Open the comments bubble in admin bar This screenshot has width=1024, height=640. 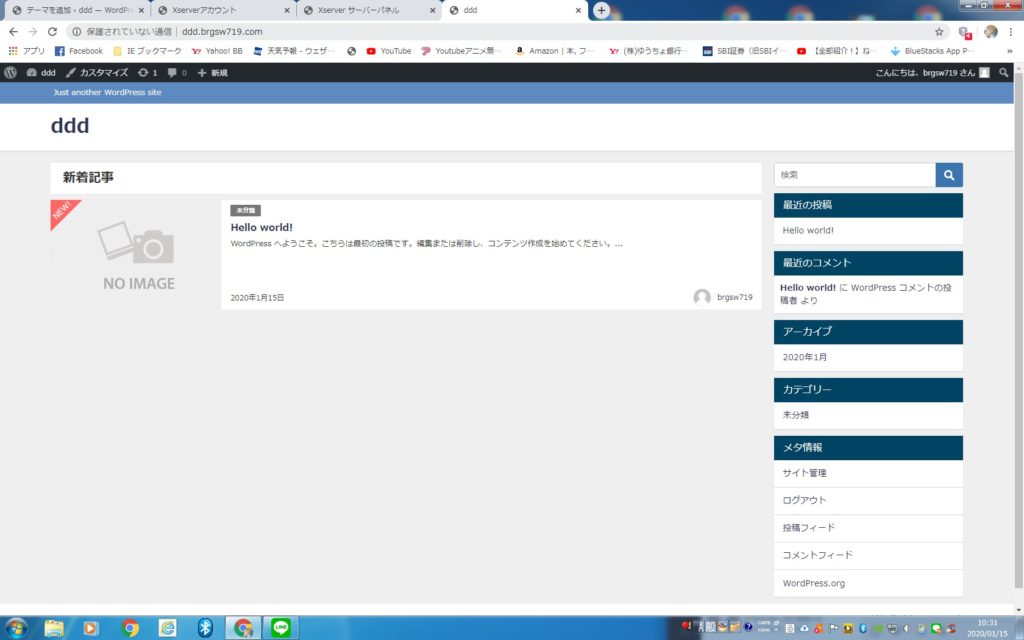pyautogui.click(x=176, y=73)
